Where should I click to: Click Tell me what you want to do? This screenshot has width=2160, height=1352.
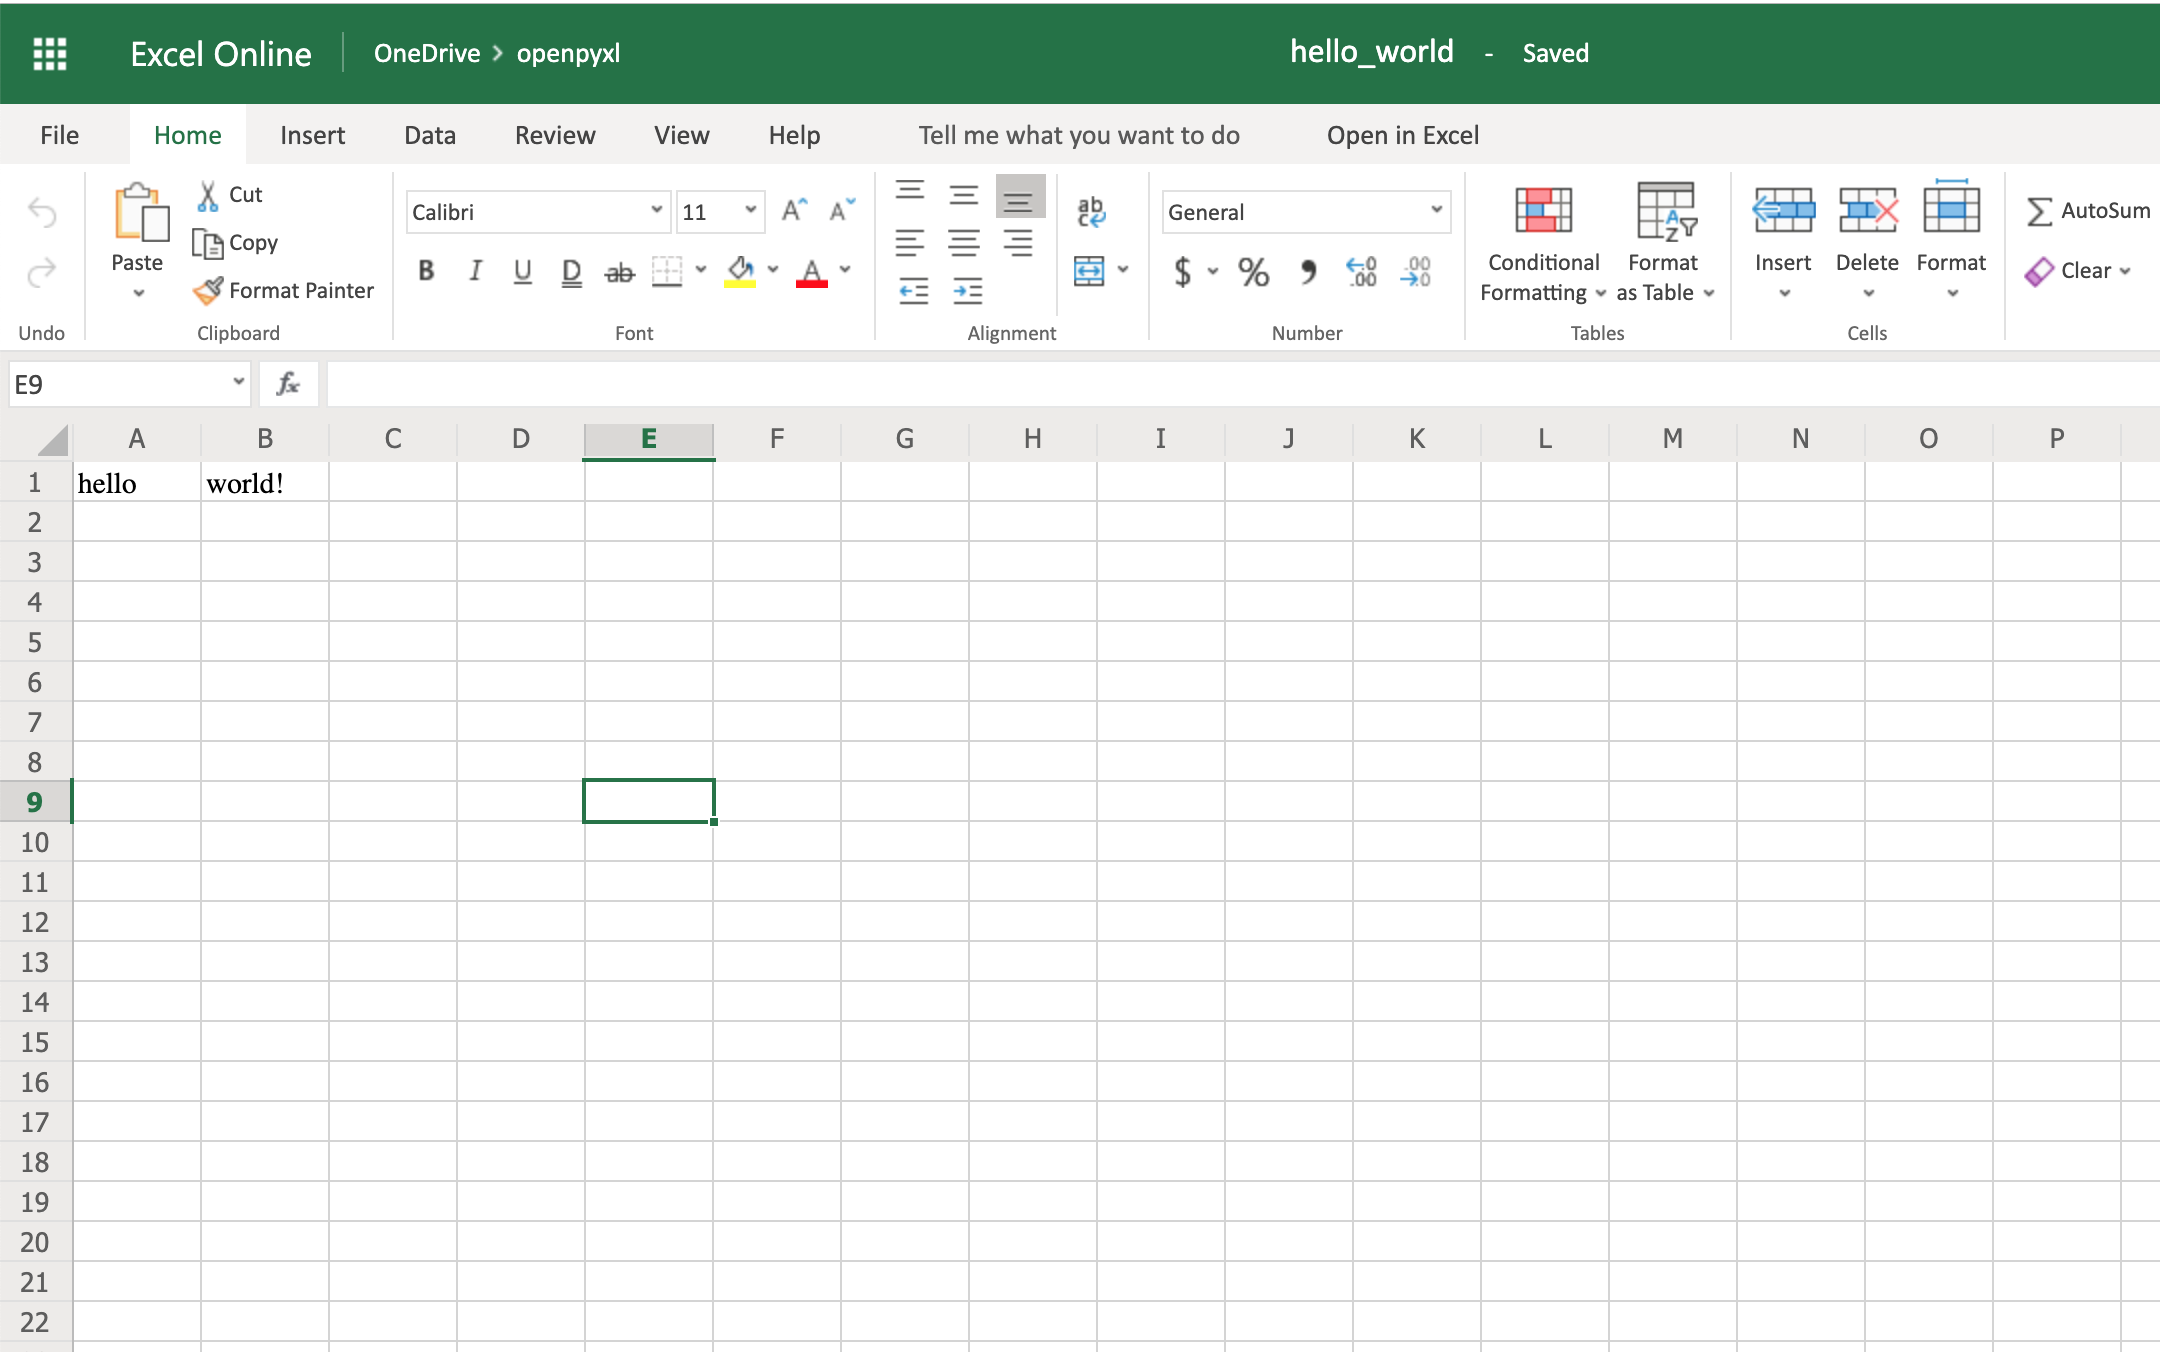pyautogui.click(x=1079, y=136)
